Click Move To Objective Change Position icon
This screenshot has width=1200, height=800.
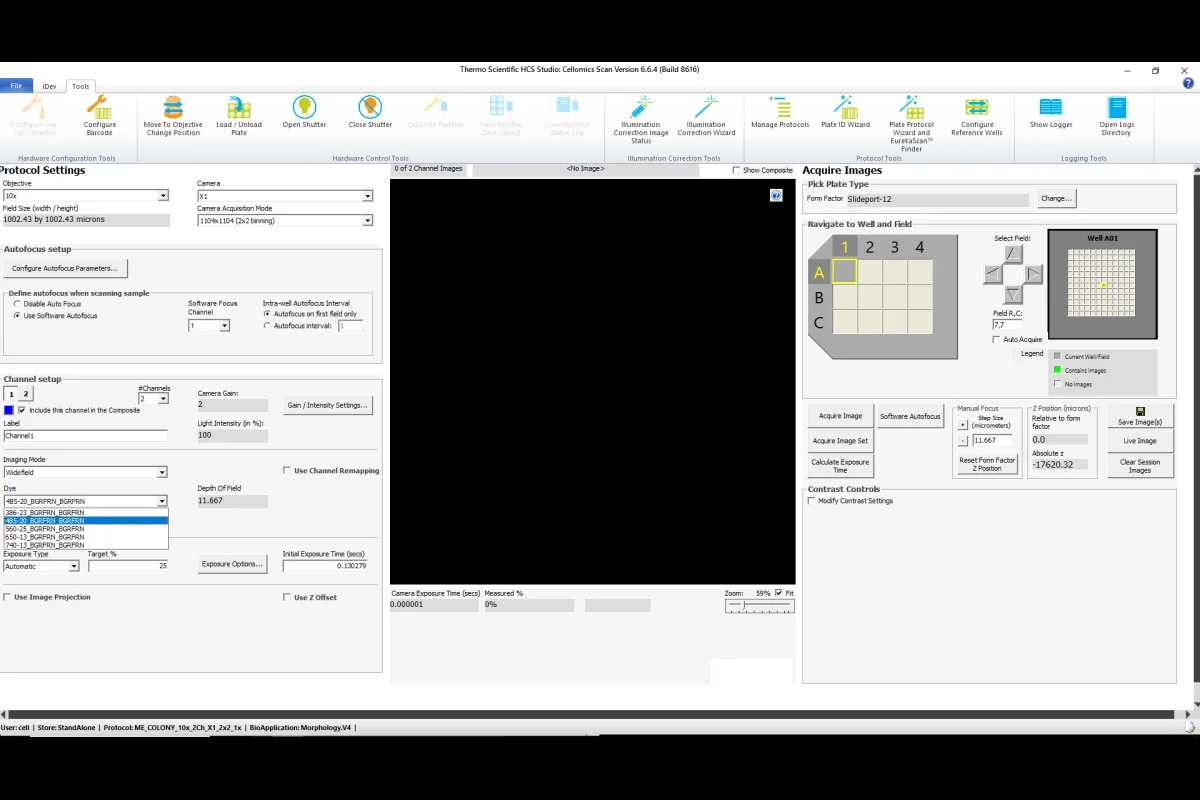(173, 108)
